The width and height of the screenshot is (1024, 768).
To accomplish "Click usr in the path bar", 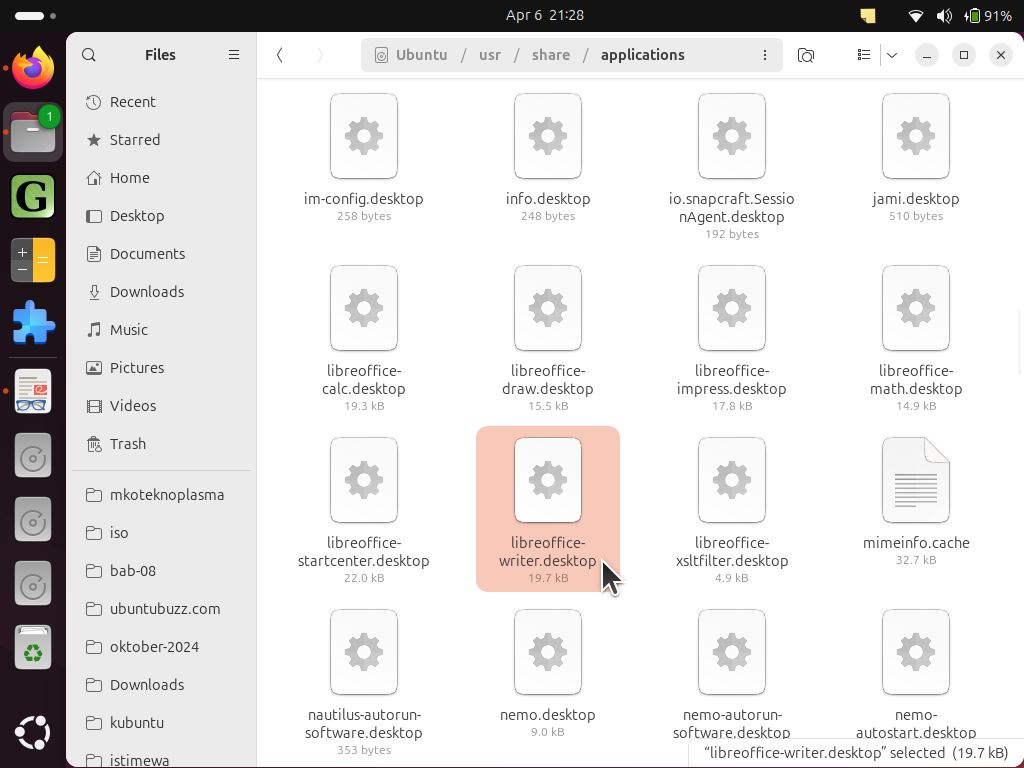I will point(490,55).
